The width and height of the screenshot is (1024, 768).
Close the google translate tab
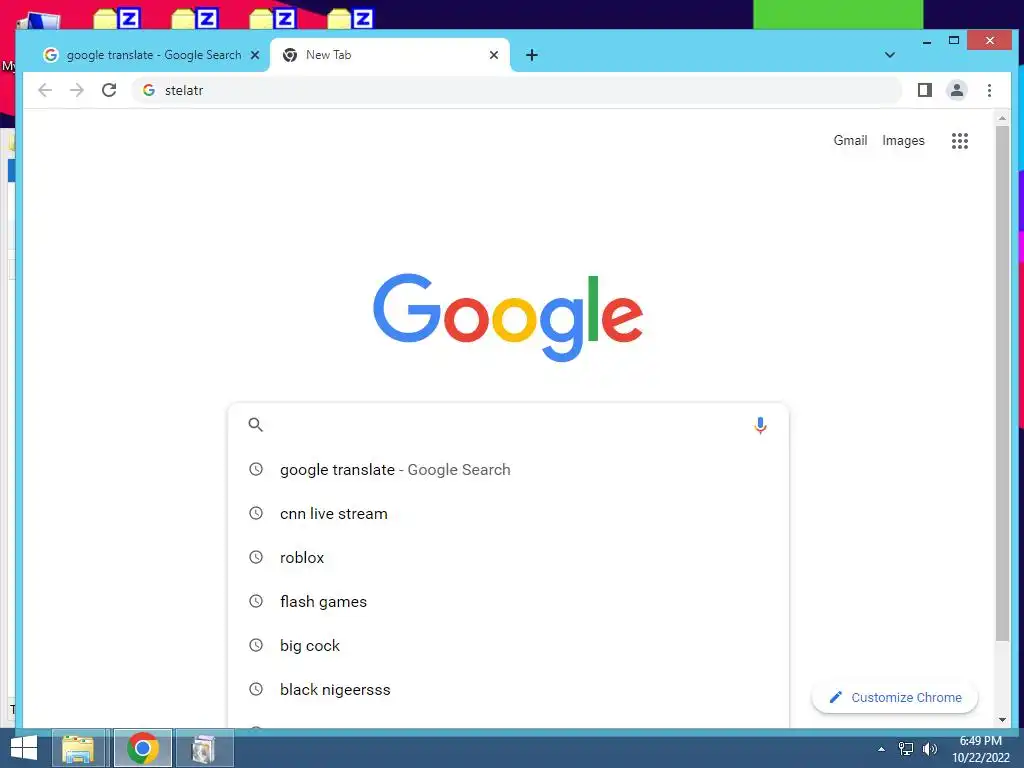[x=255, y=55]
